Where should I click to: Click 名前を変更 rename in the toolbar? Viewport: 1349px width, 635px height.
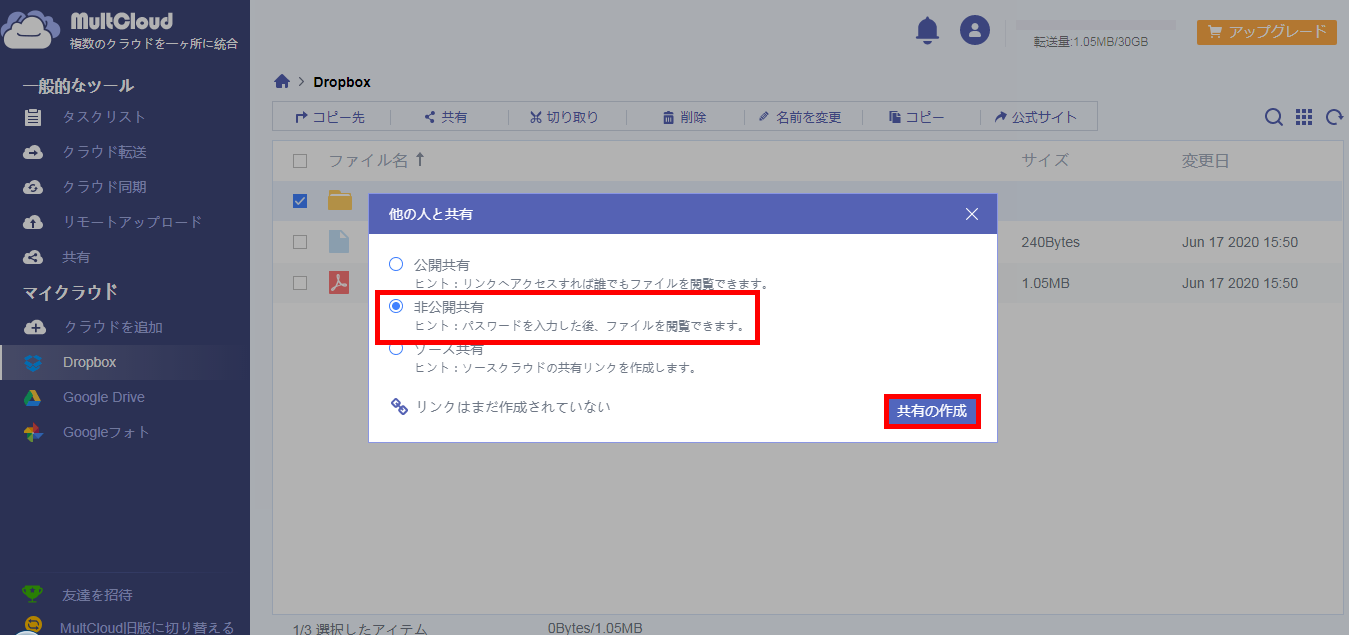(800, 117)
